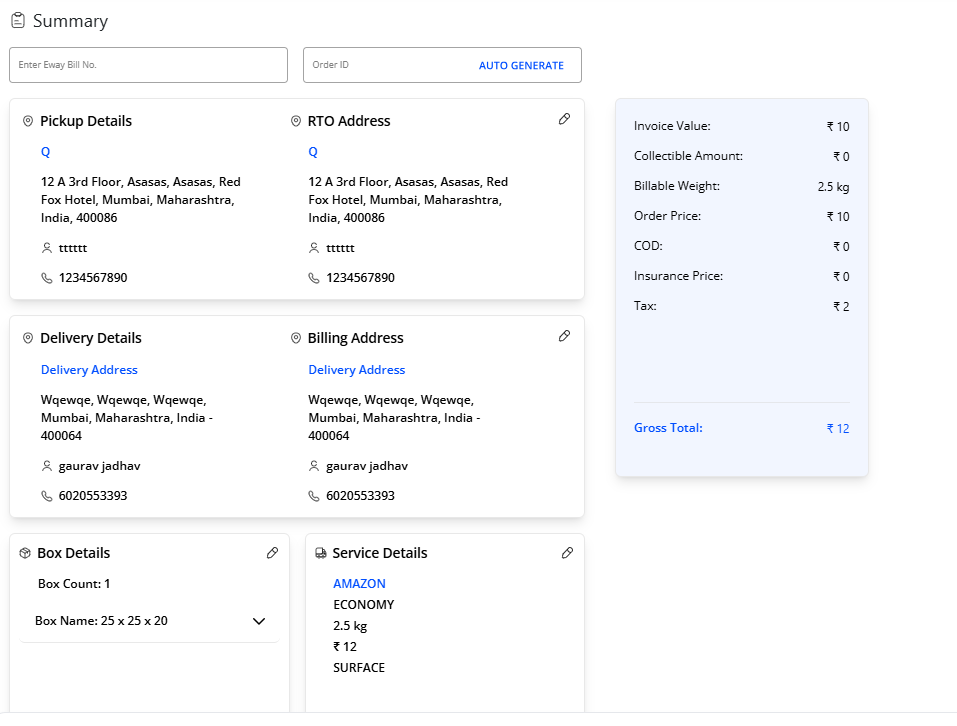The image size is (957, 726).
Task: Click SURFACE mode text
Action: tap(359, 667)
